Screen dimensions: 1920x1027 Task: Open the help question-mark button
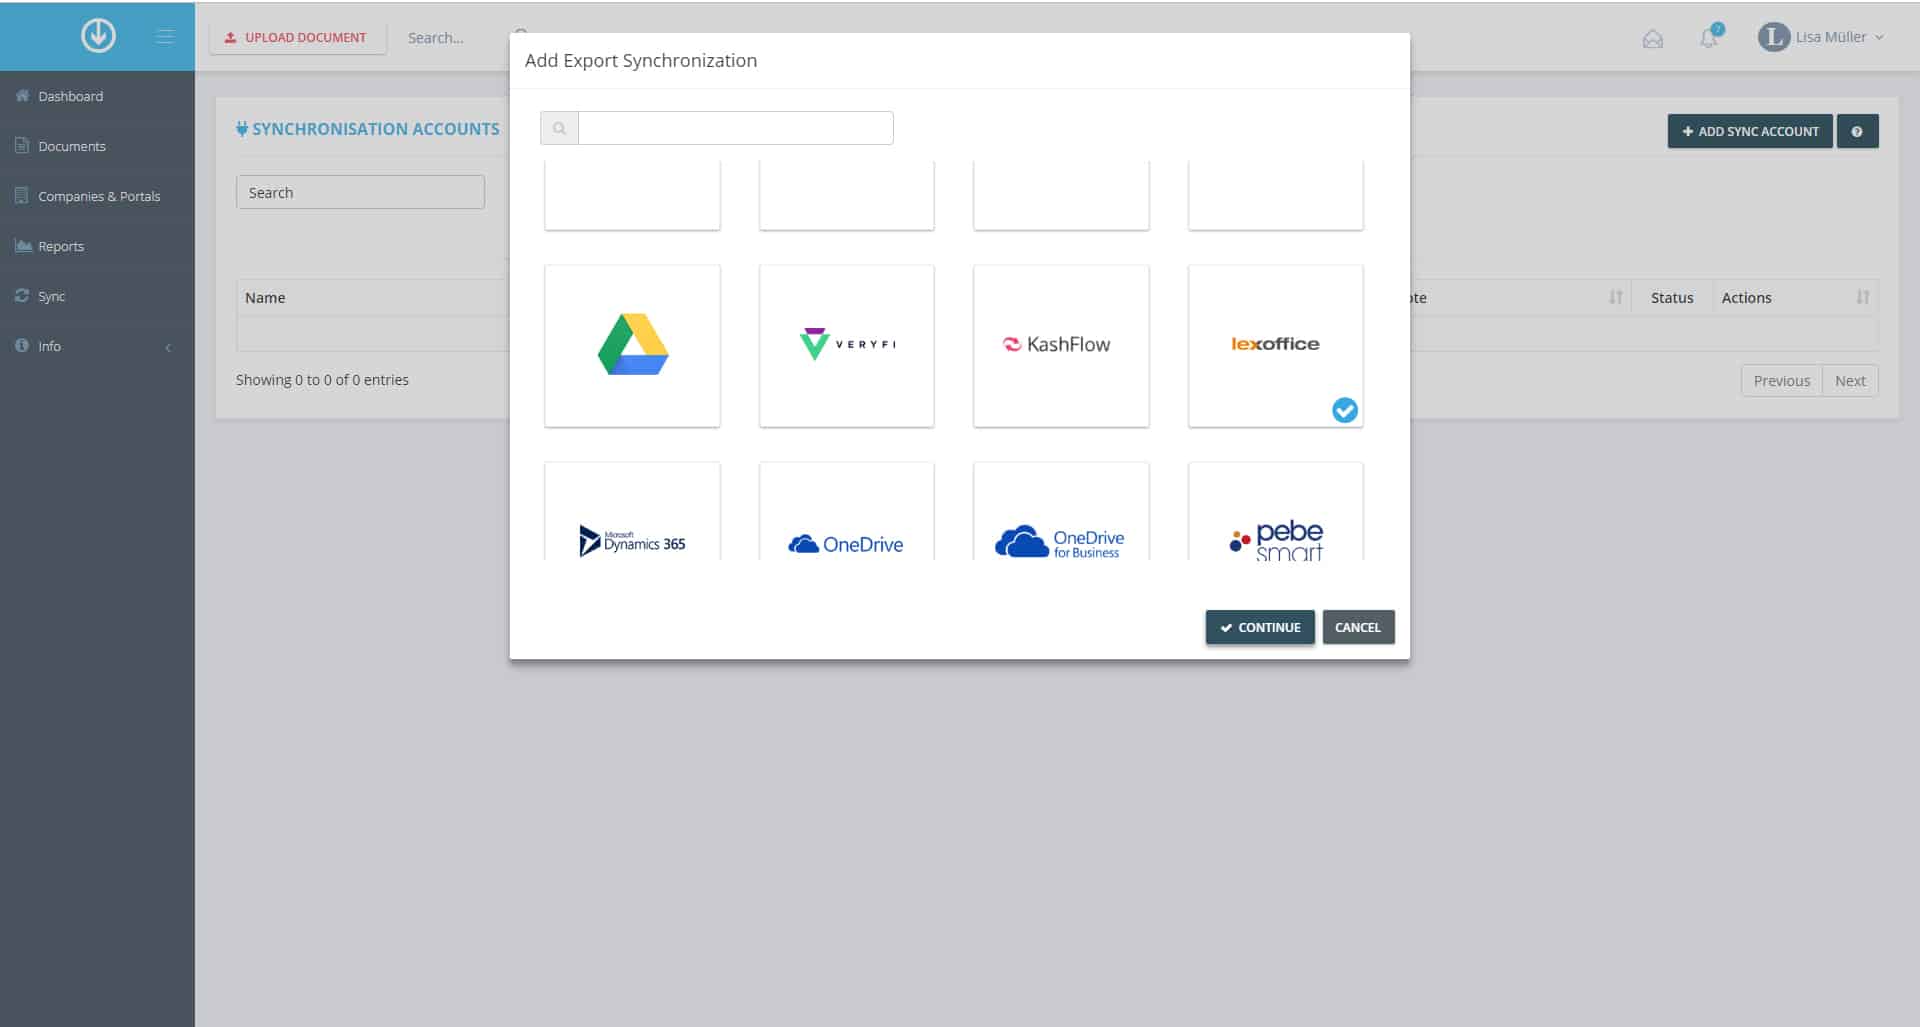[1857, 131]
